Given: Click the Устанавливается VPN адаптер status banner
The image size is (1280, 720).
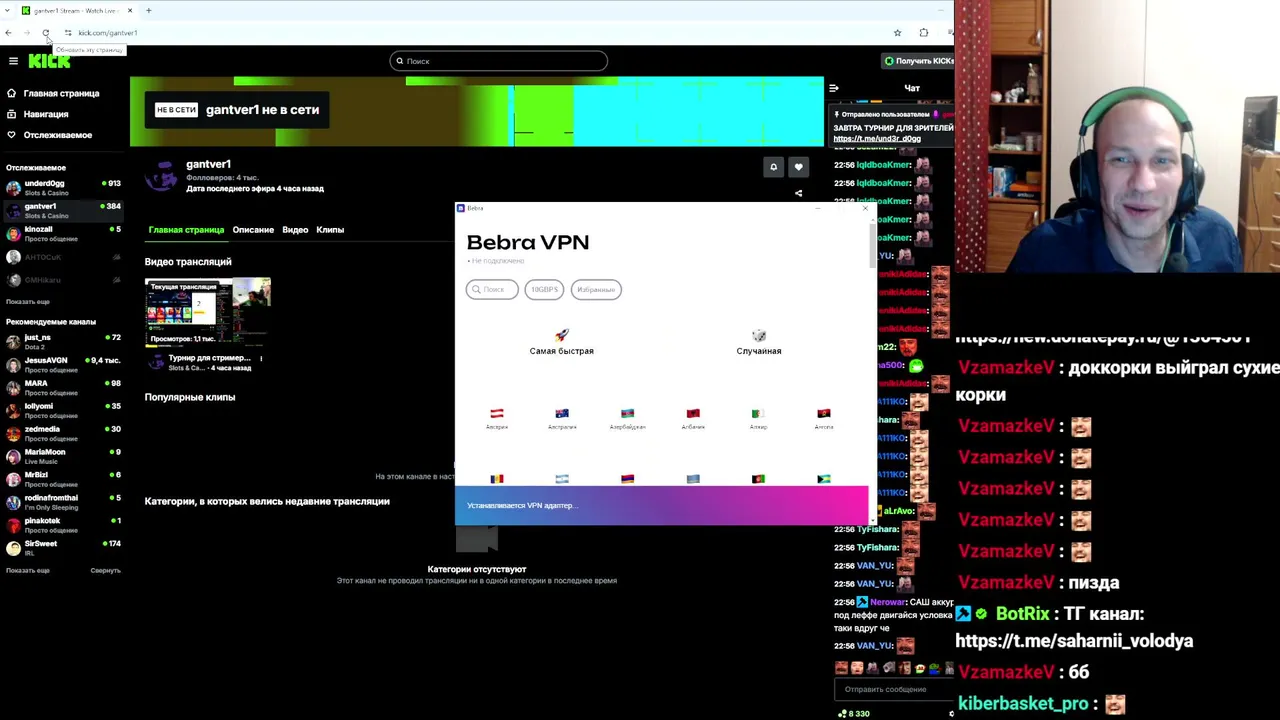Looking at the screenshot, I should point(662,506).
